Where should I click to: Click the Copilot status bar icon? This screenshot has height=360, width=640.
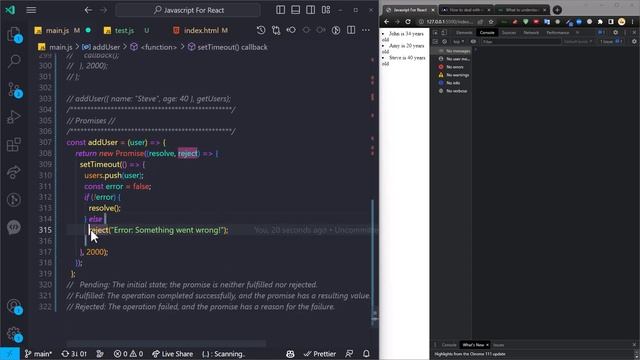coord(290,354)
